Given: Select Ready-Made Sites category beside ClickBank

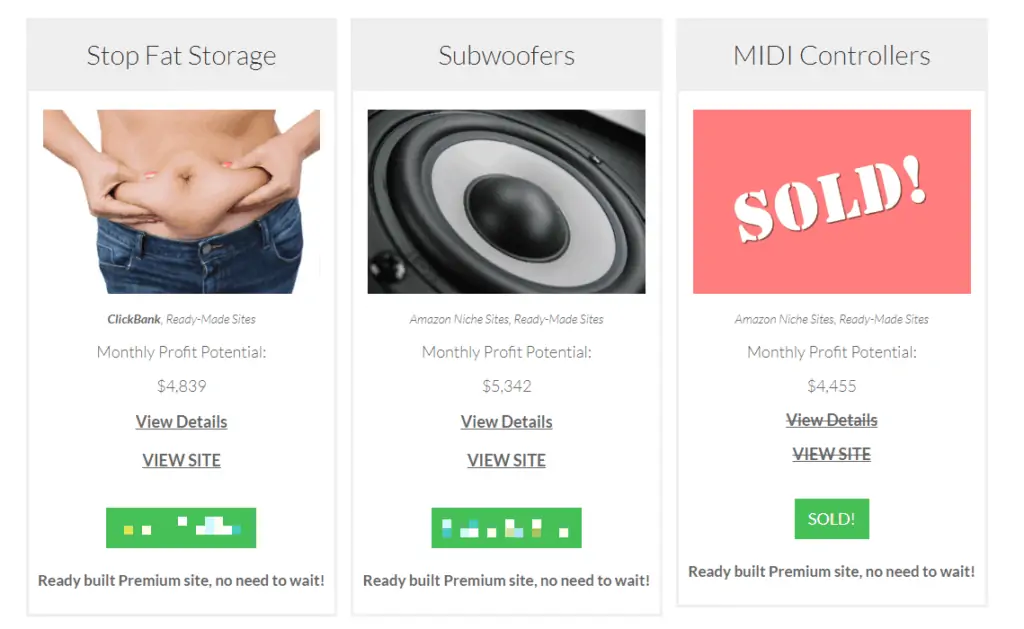Looking at the screenshot, I should tap(211, 319).
